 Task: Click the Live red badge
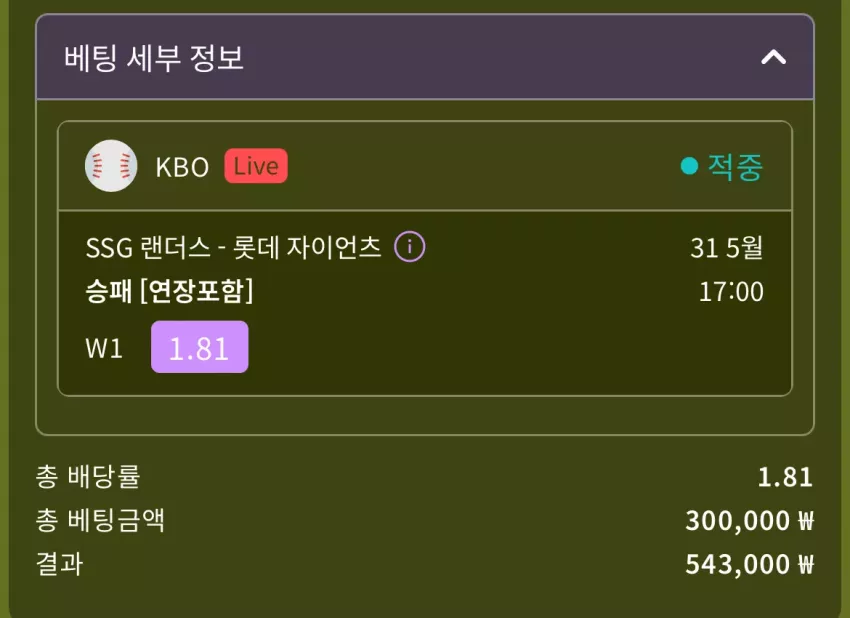pyautogui.click(x=256, y=166)
